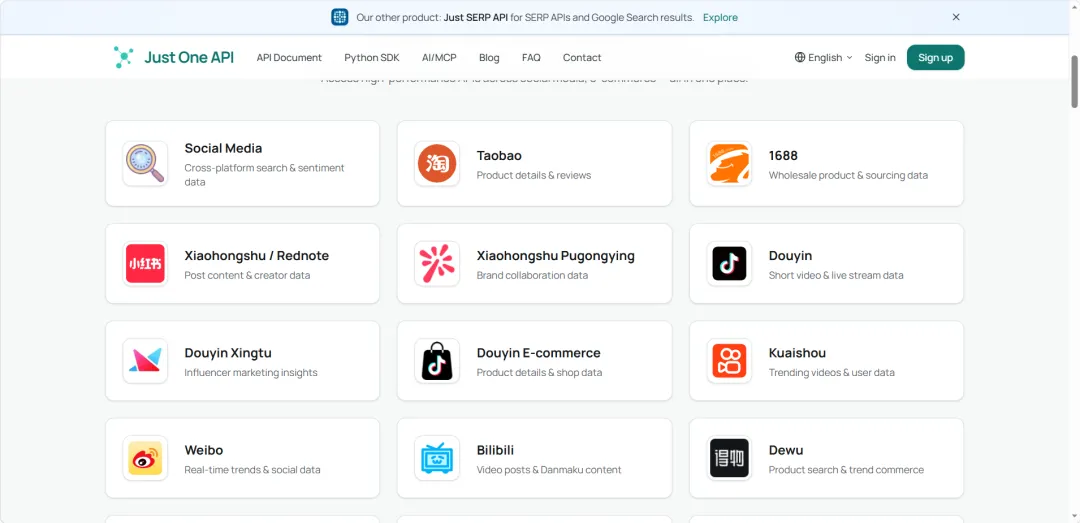
Task: Click the Sign up button
Action: (x=935, y=57)
